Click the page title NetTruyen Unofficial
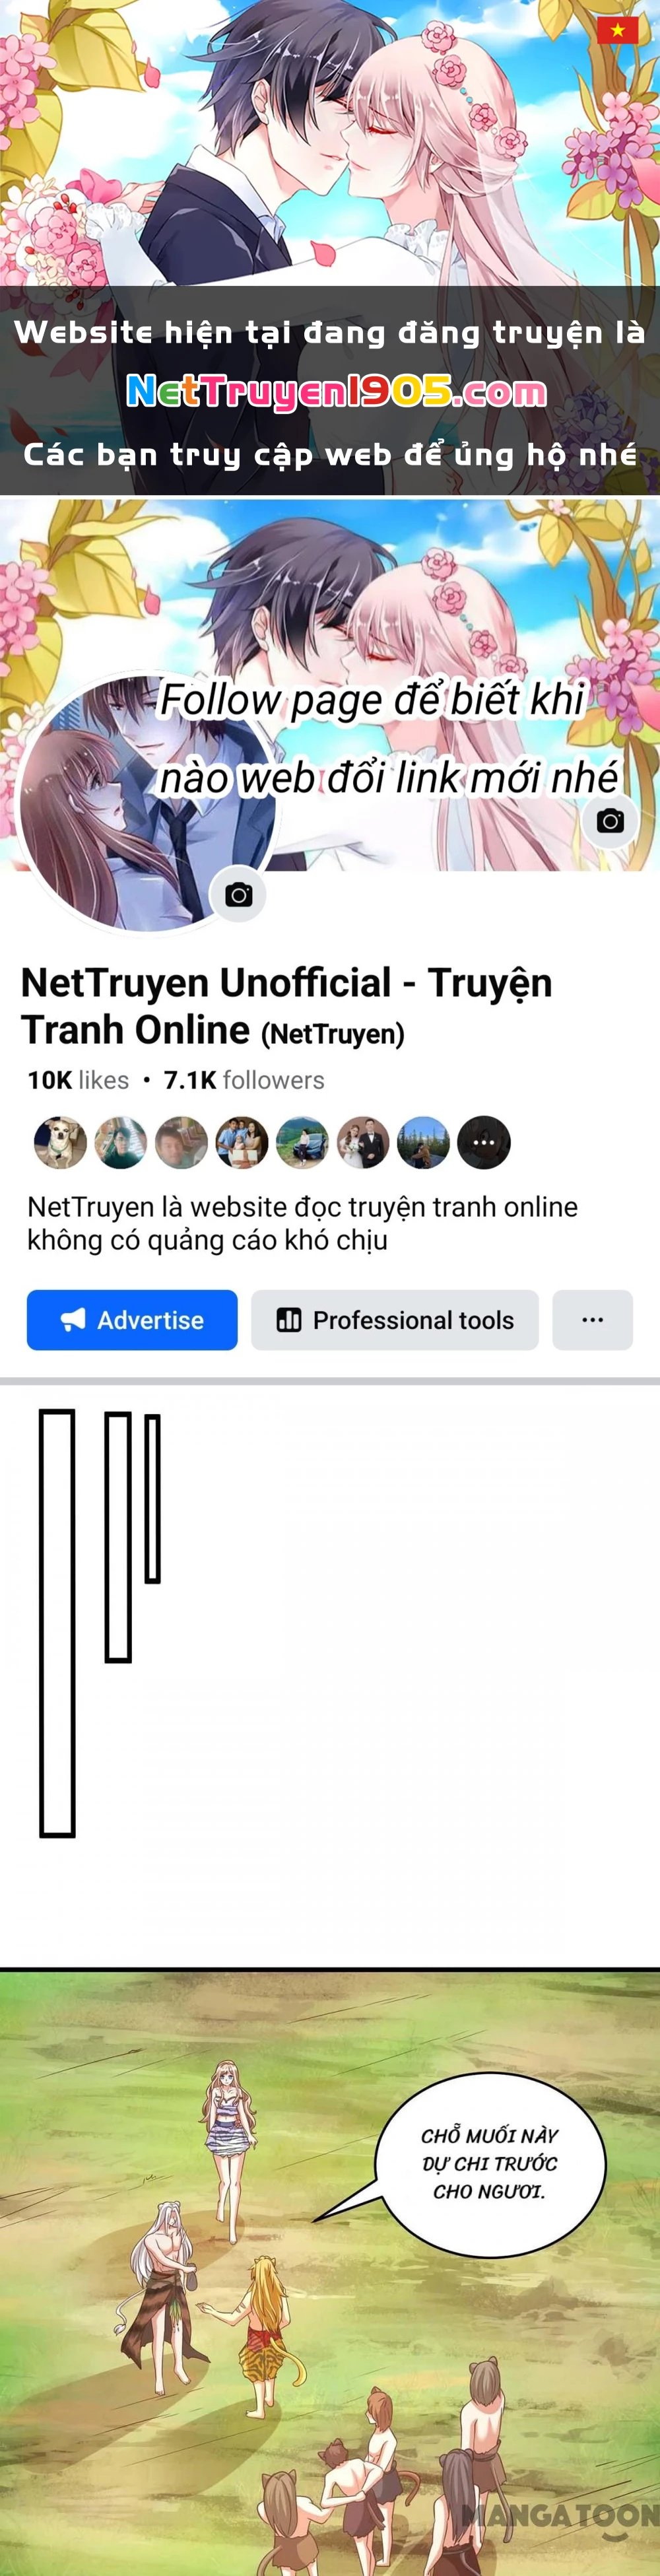Image resolution: width=660 pixels, height=2576 pixels. [x=287, y=1006]
